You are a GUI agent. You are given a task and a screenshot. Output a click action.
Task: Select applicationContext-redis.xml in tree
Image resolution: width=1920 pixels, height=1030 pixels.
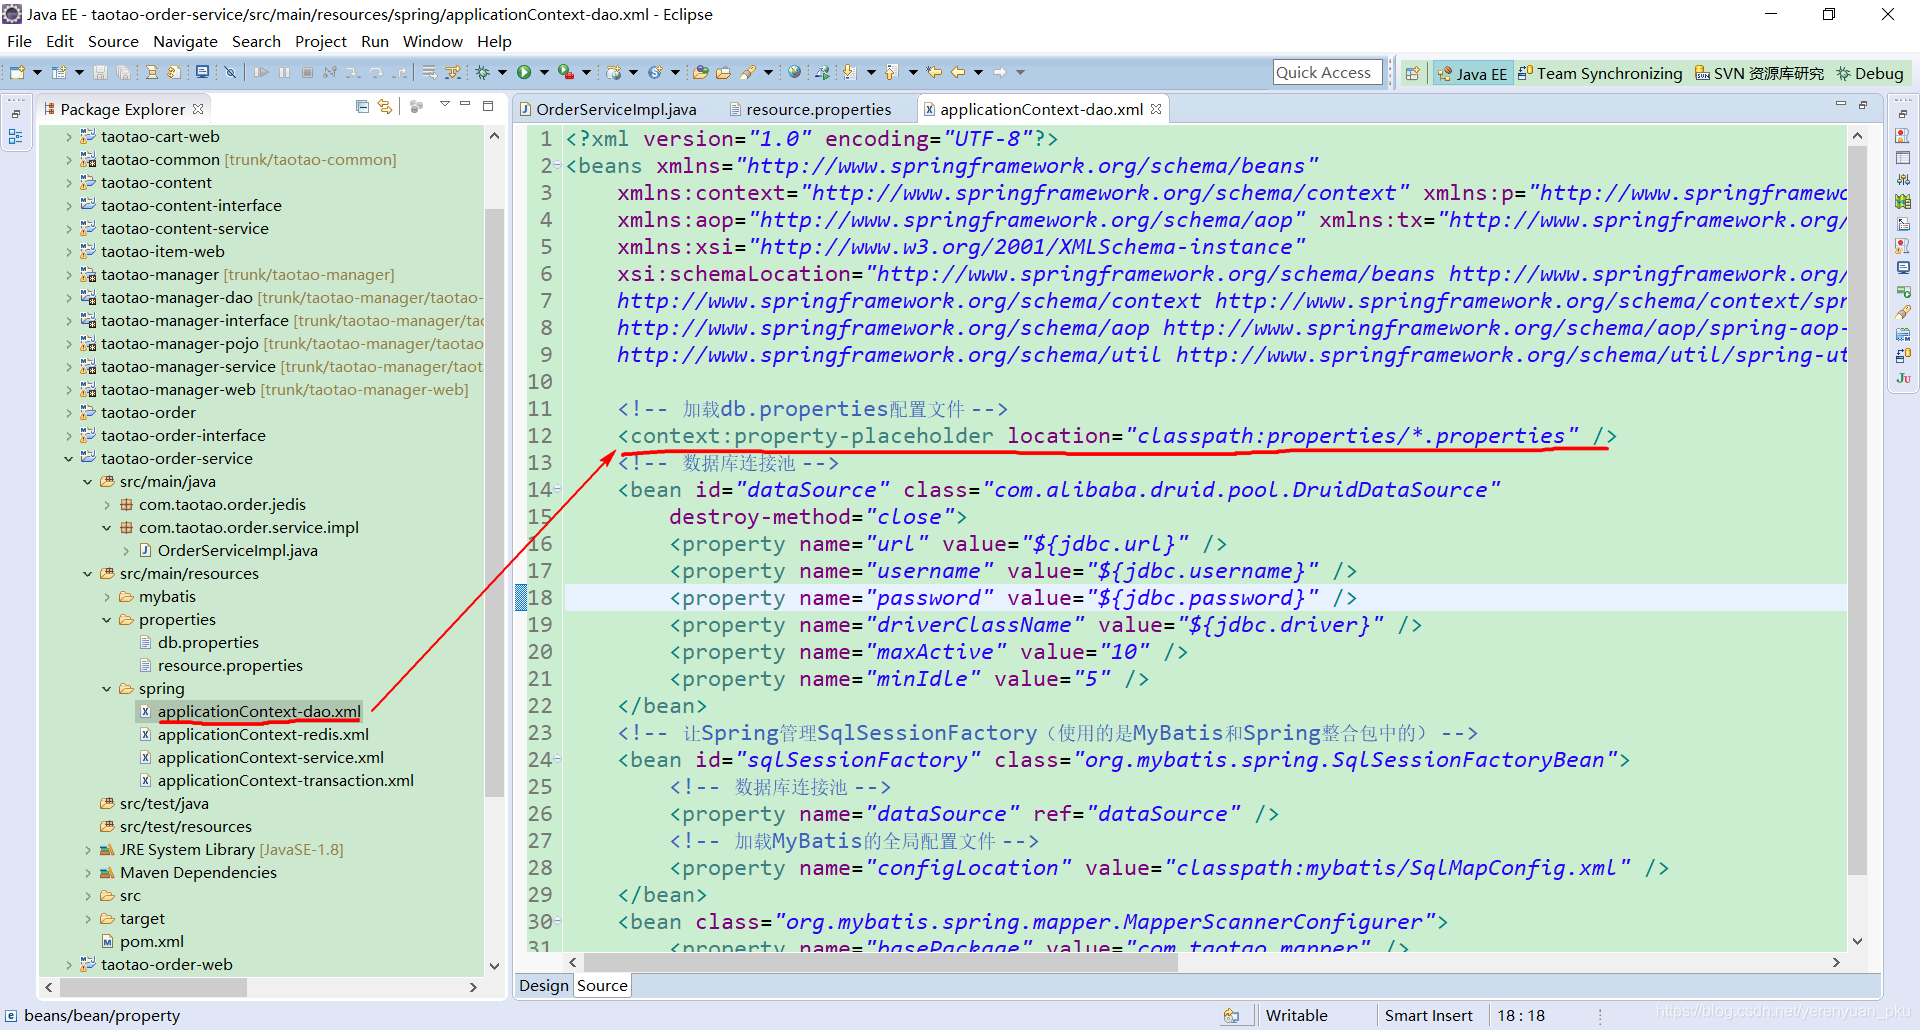click(263, 734)
